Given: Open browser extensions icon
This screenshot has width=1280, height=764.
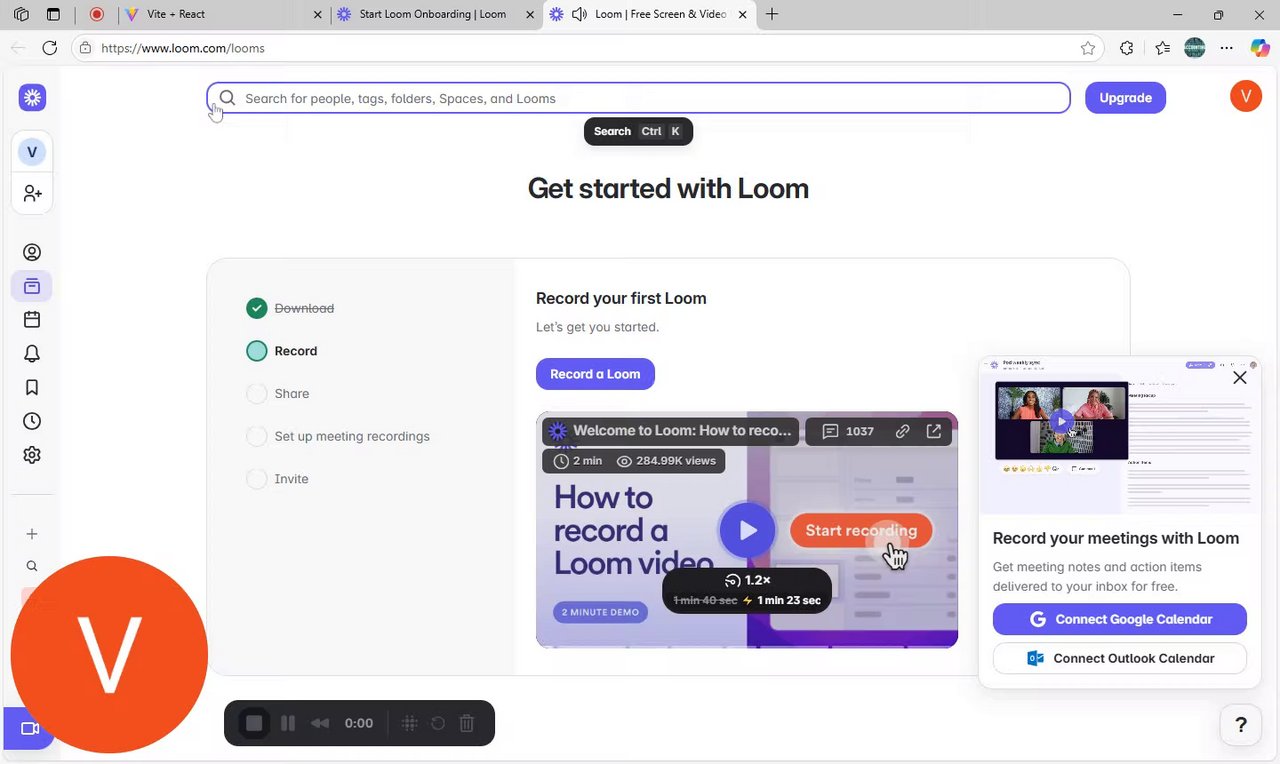Looking at the screenshot, I should click(x=1127, y=48).
